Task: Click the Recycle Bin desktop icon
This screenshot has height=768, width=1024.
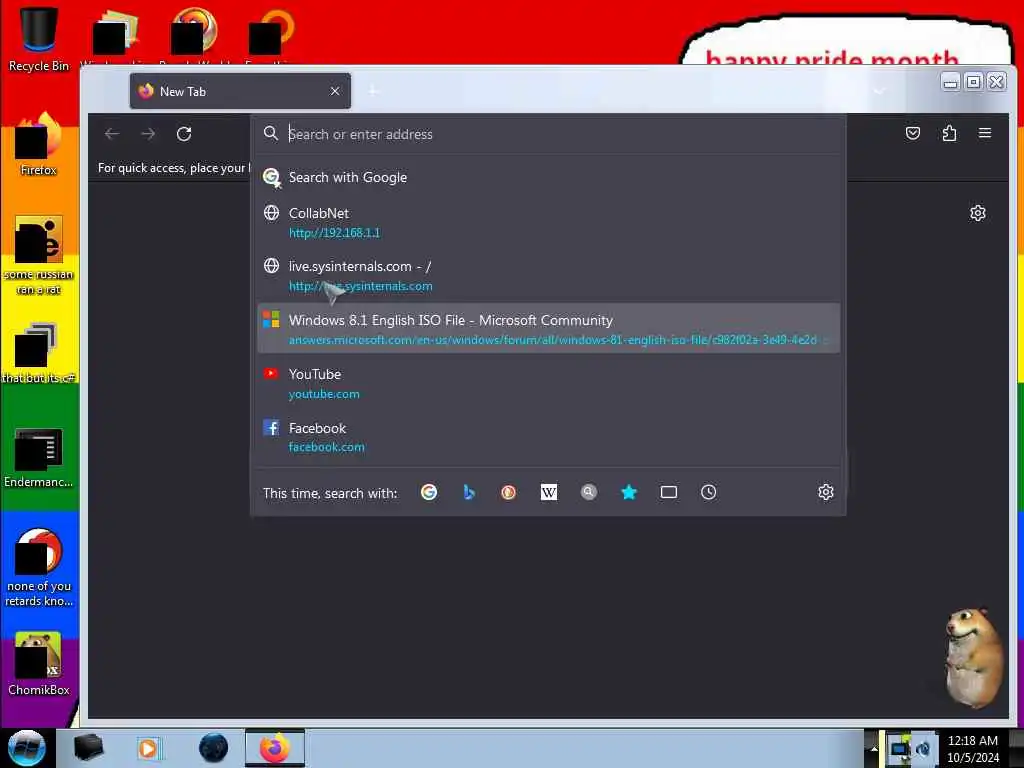Action: 39,38
